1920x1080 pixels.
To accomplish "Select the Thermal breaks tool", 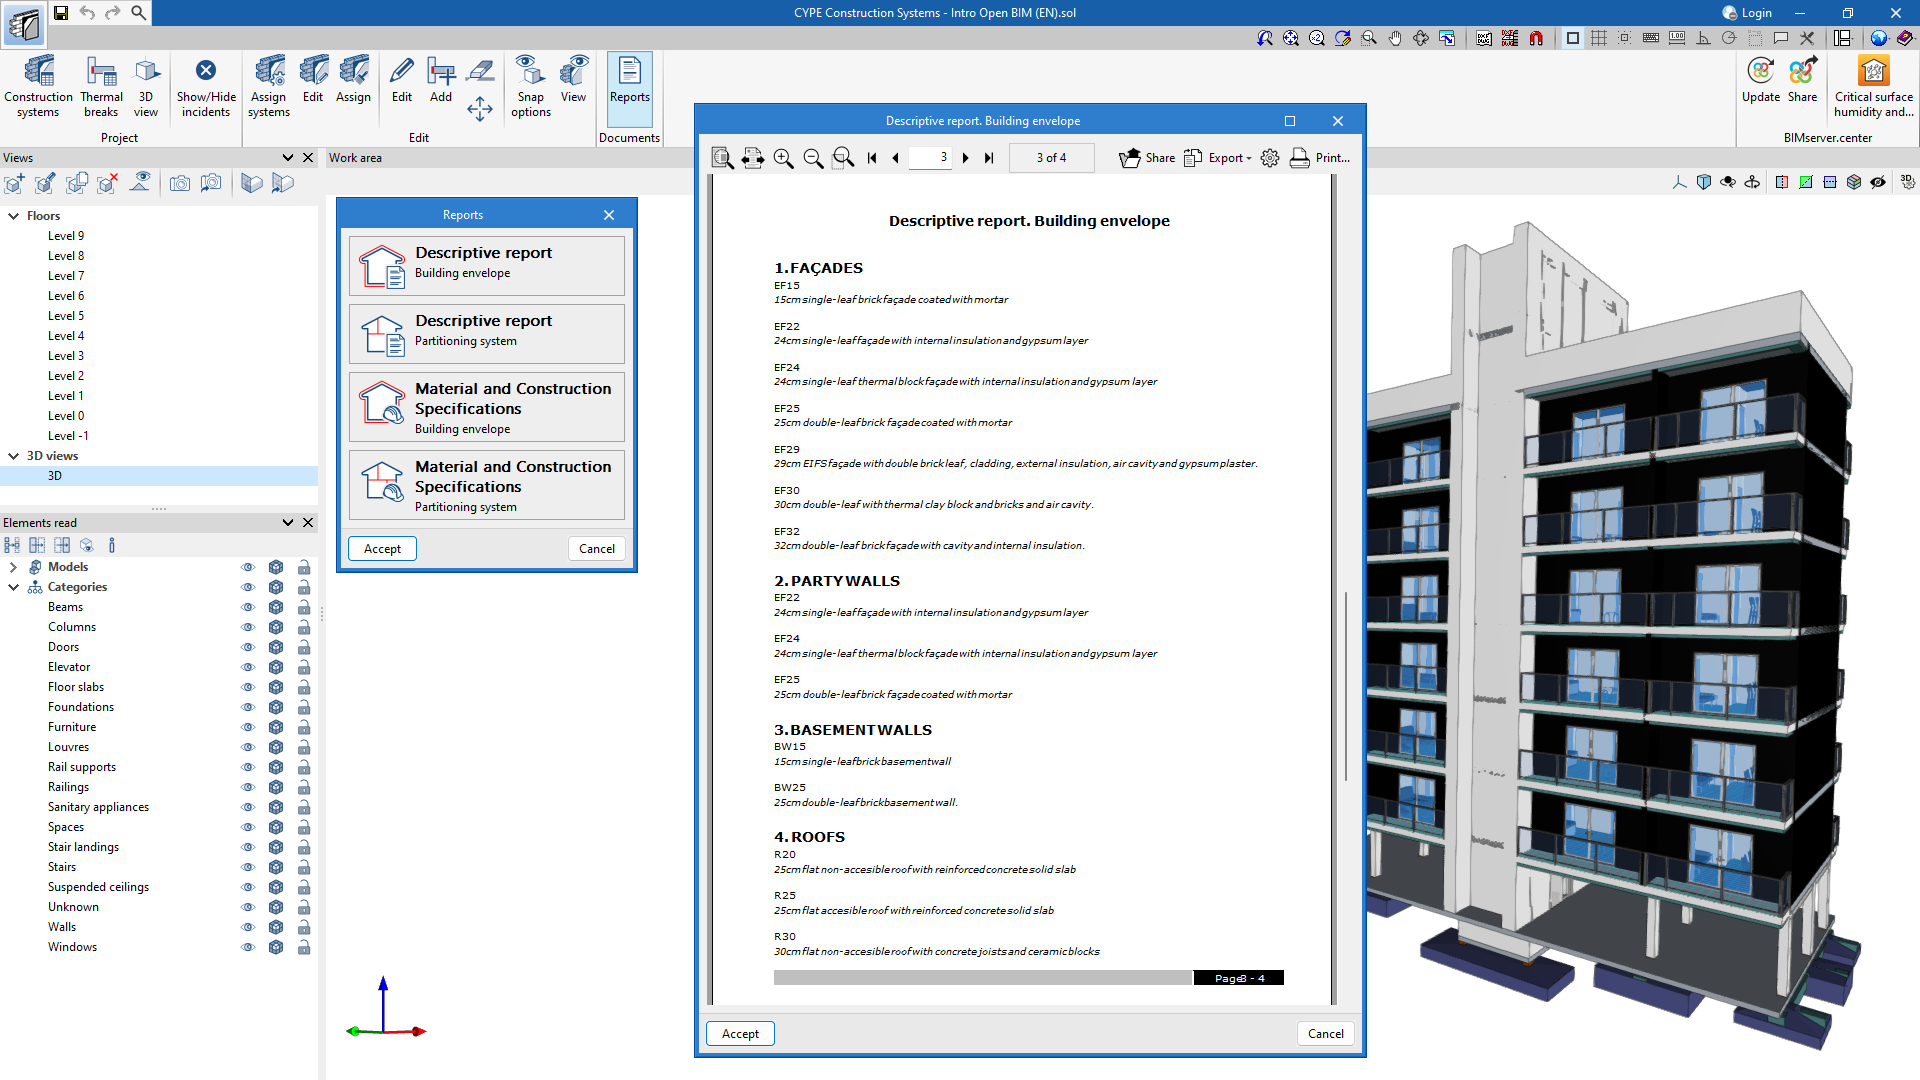I will pyautogui.click(x=101, y=87).
